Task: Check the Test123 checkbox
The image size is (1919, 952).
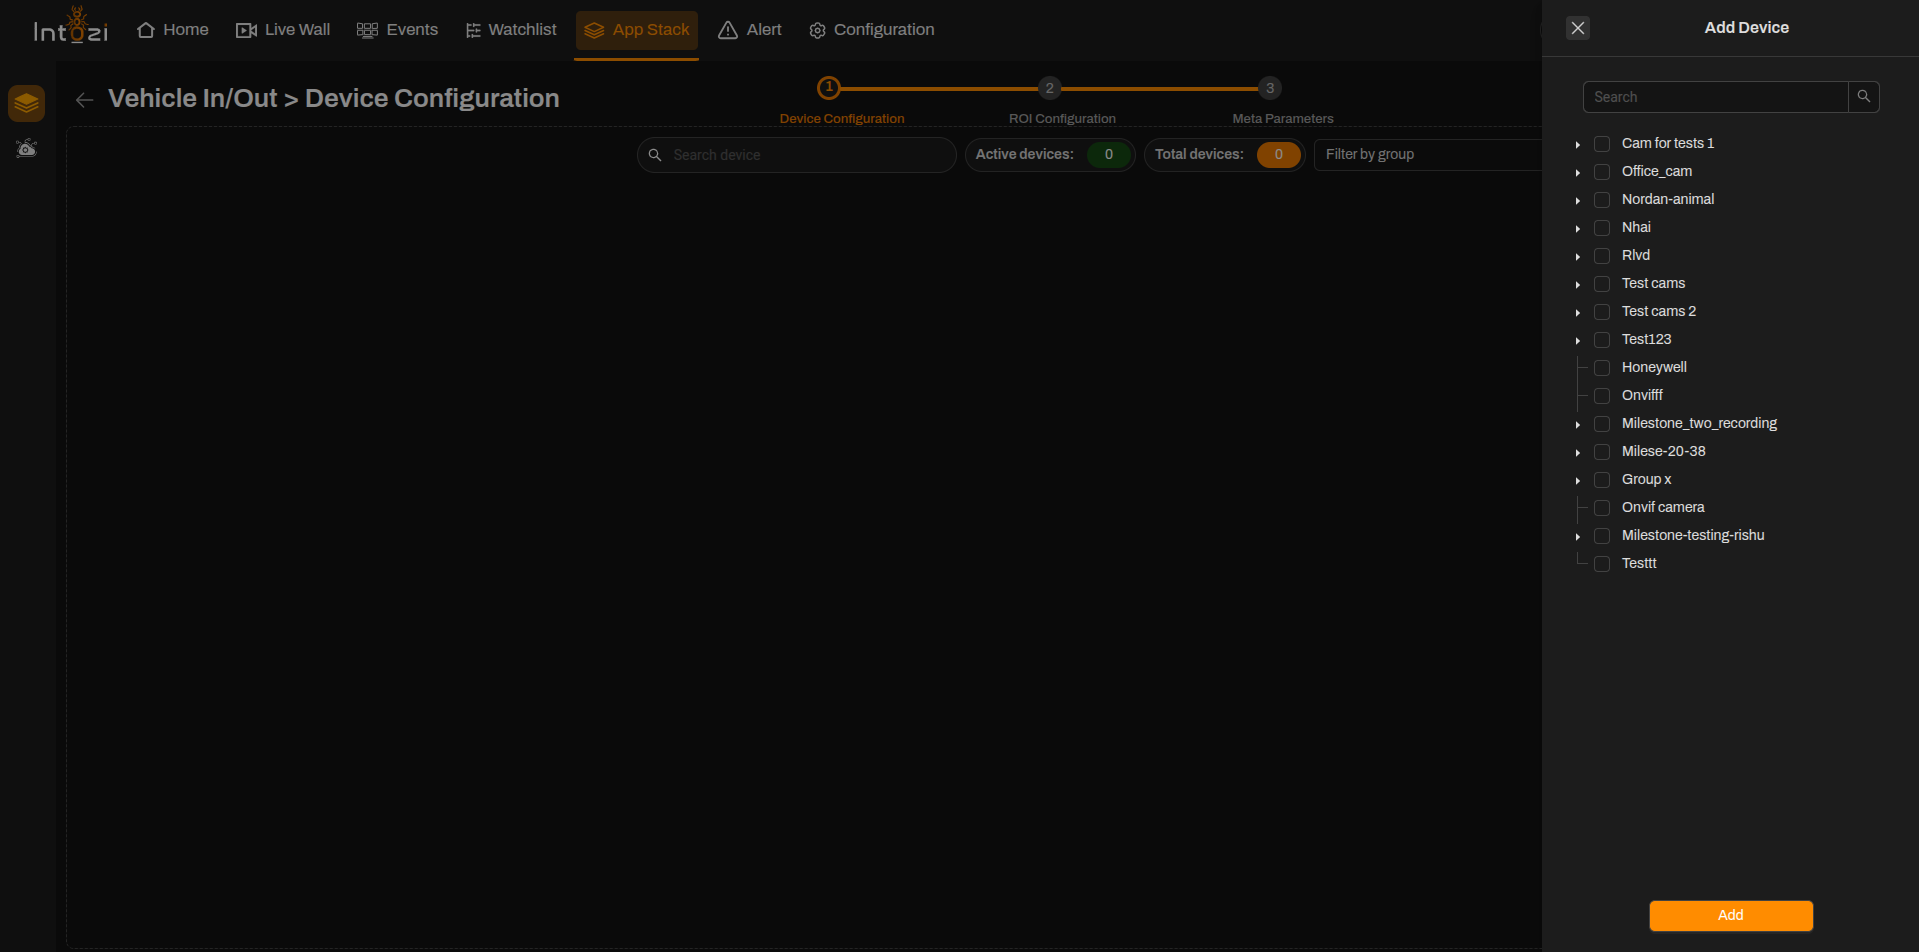Action: (1602, 340)
